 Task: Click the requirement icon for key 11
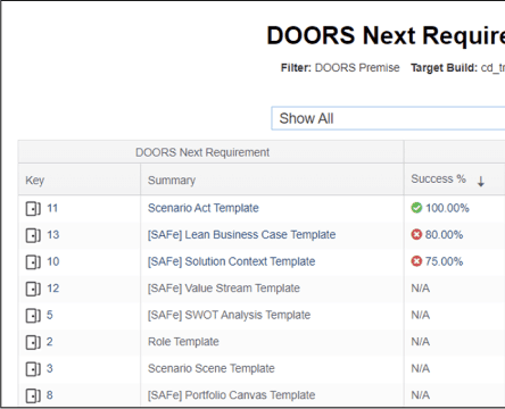pyautogui.click(x=33, y=209)
